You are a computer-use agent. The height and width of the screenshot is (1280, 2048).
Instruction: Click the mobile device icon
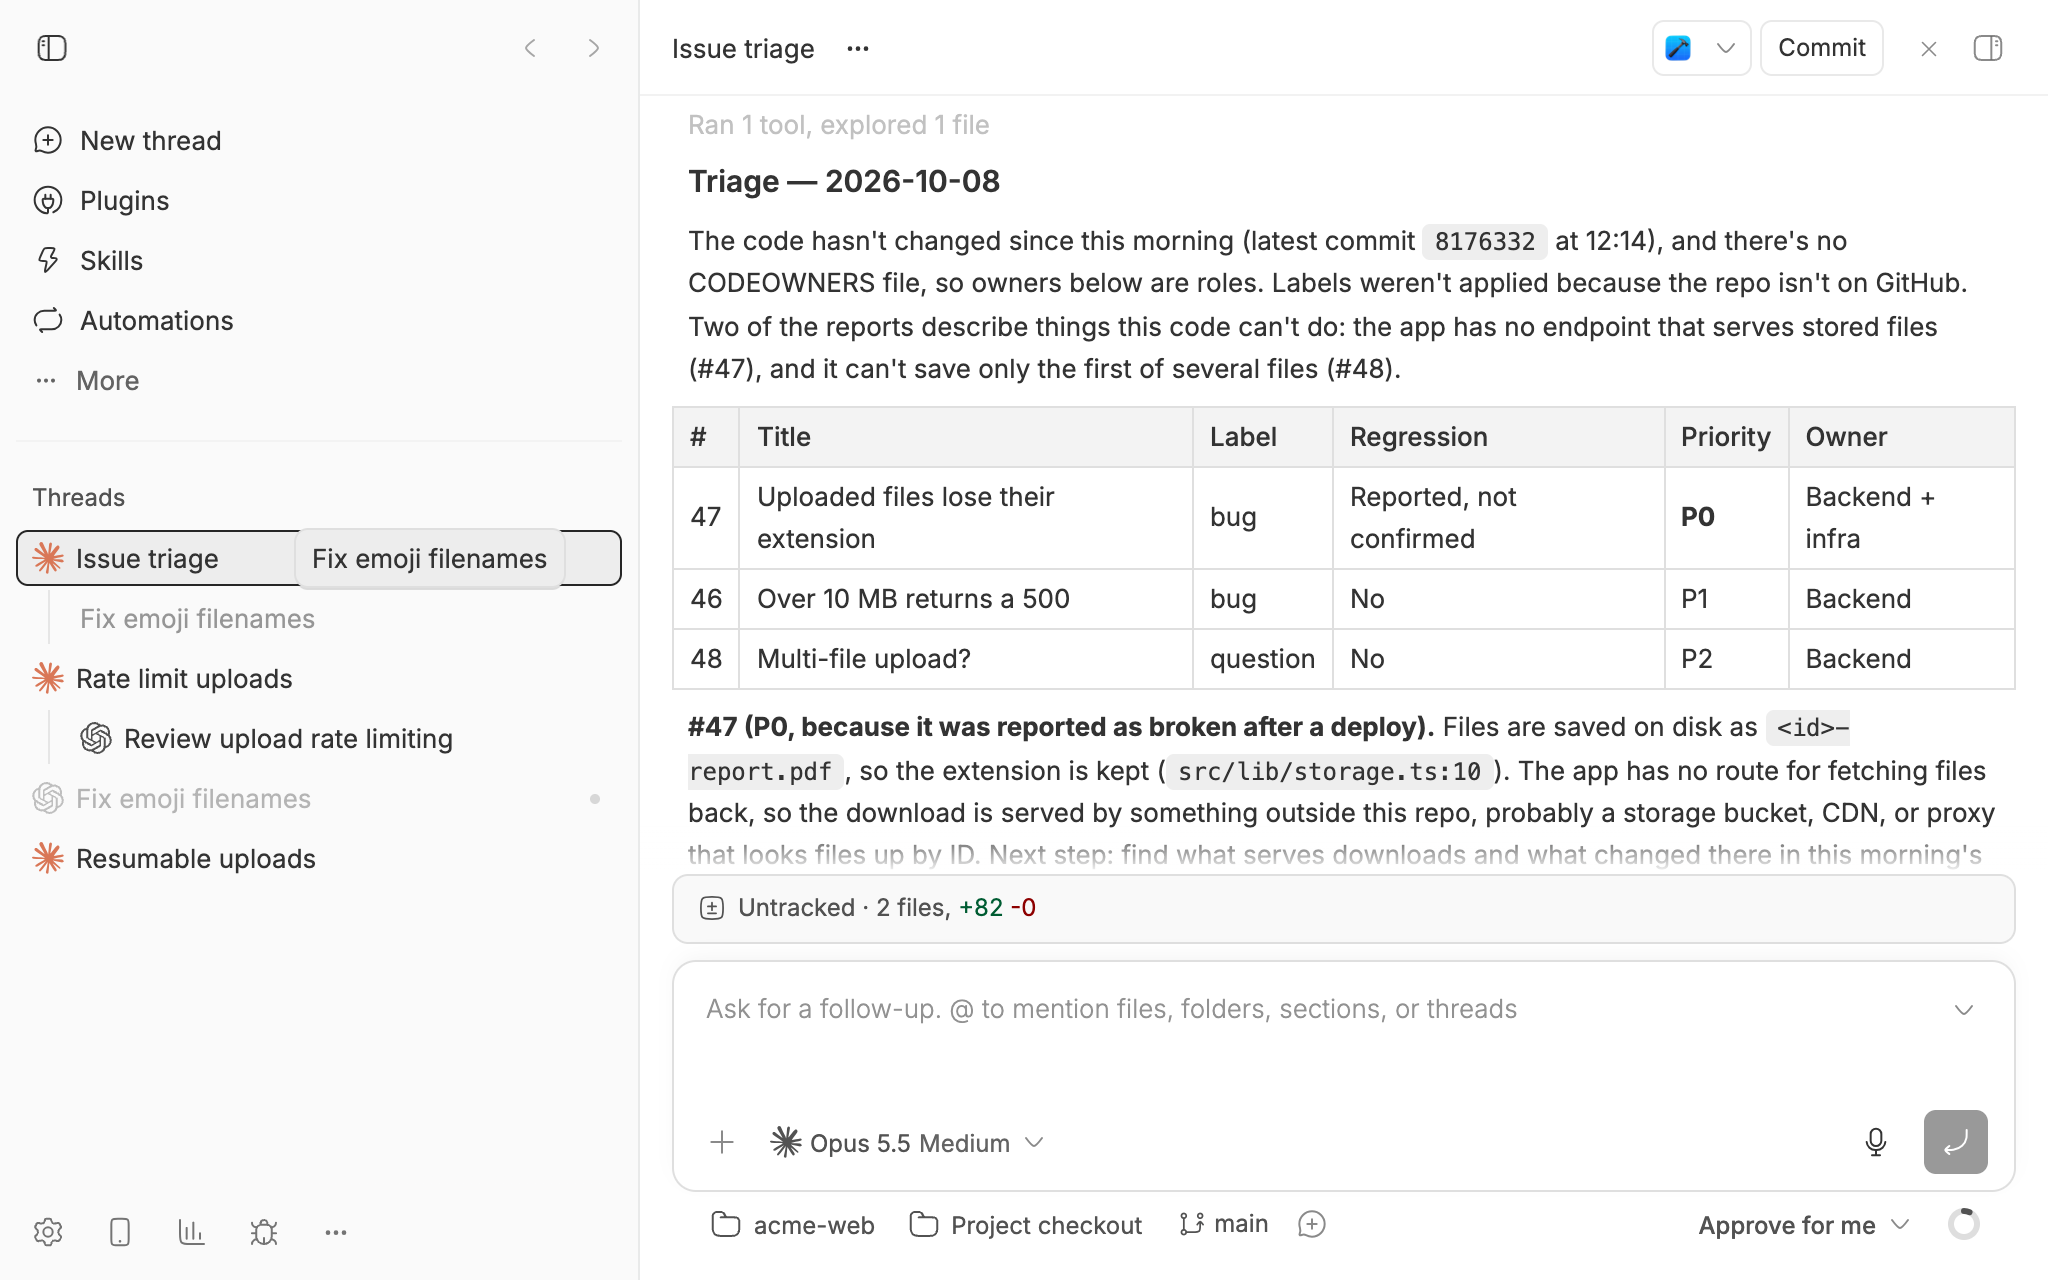point(120,1232)
